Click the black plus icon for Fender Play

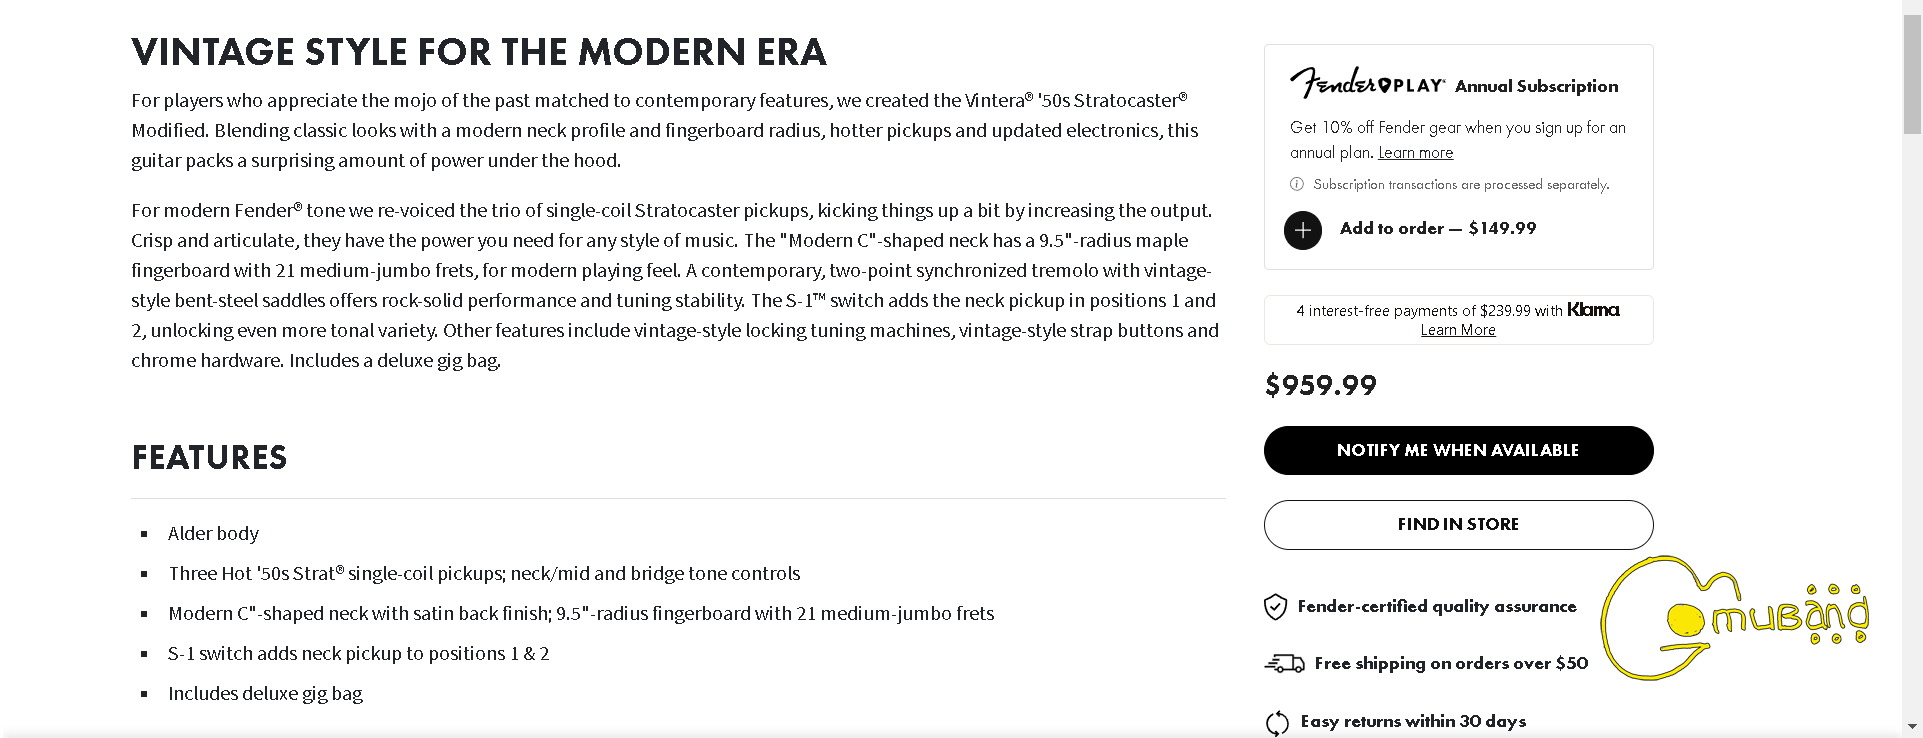1302,230
